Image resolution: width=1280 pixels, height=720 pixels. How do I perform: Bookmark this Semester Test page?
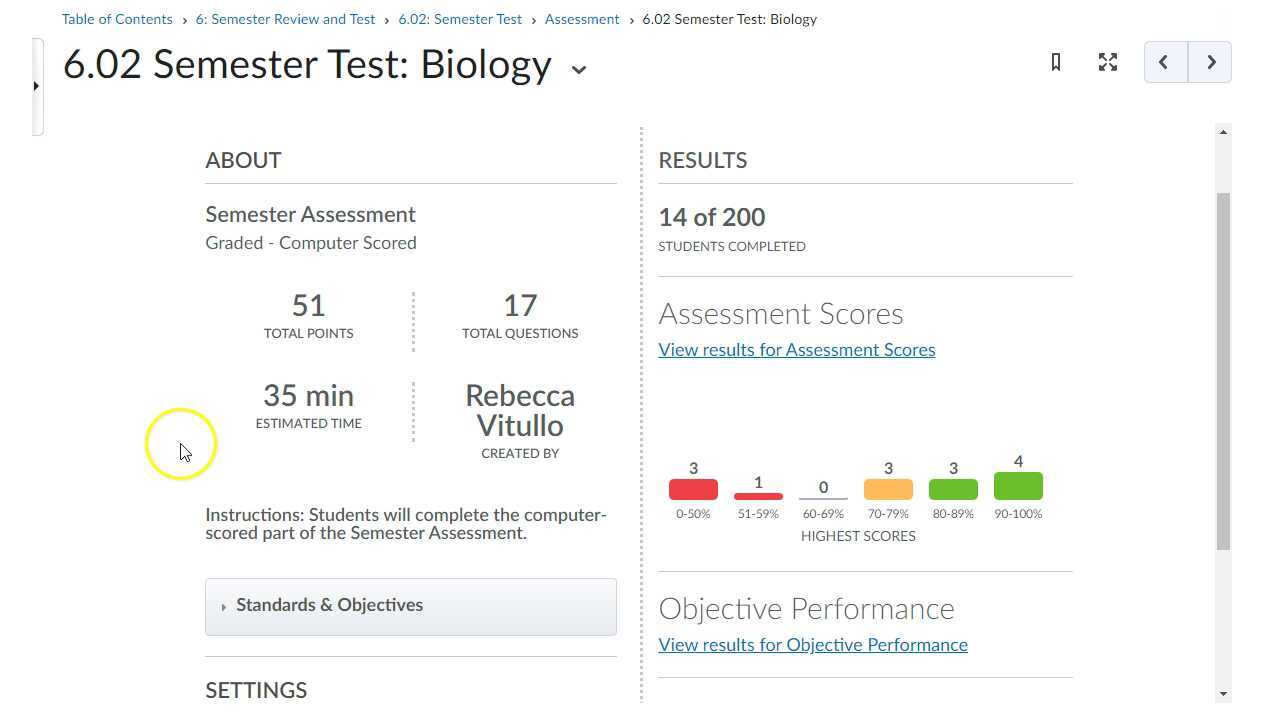click(1056, 62)
